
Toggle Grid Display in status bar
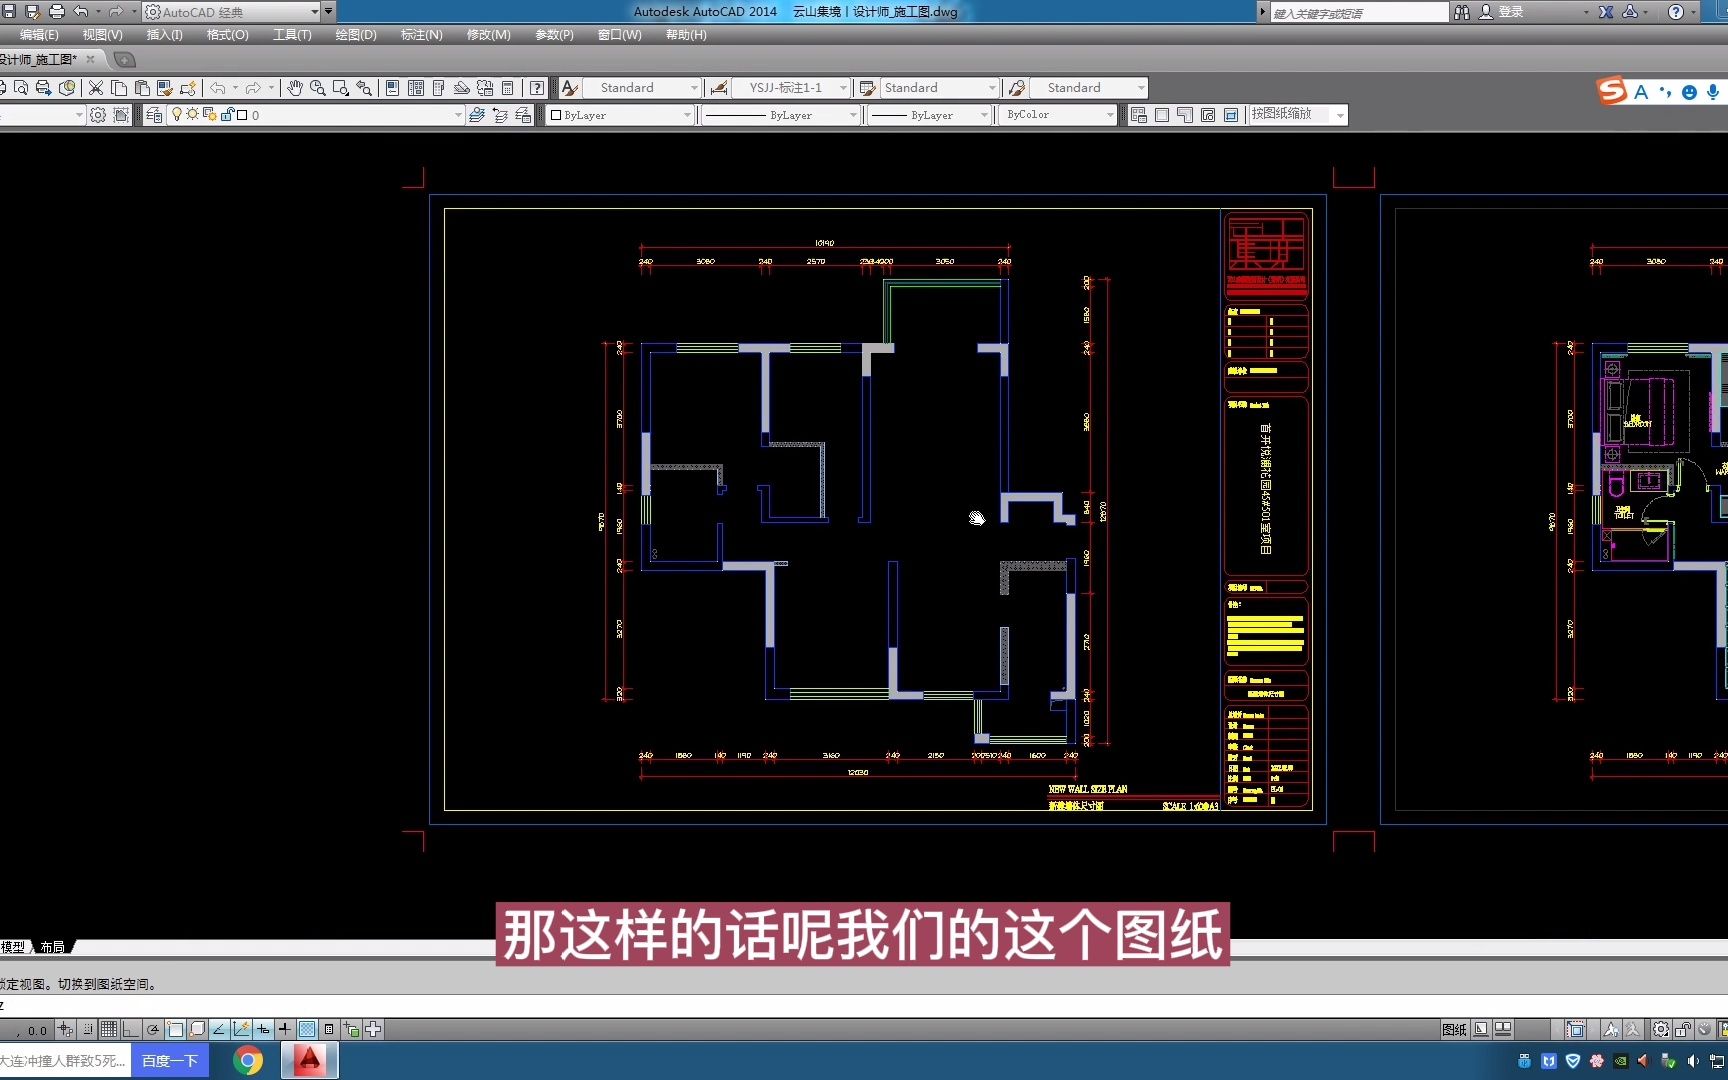coord(109,1029)
